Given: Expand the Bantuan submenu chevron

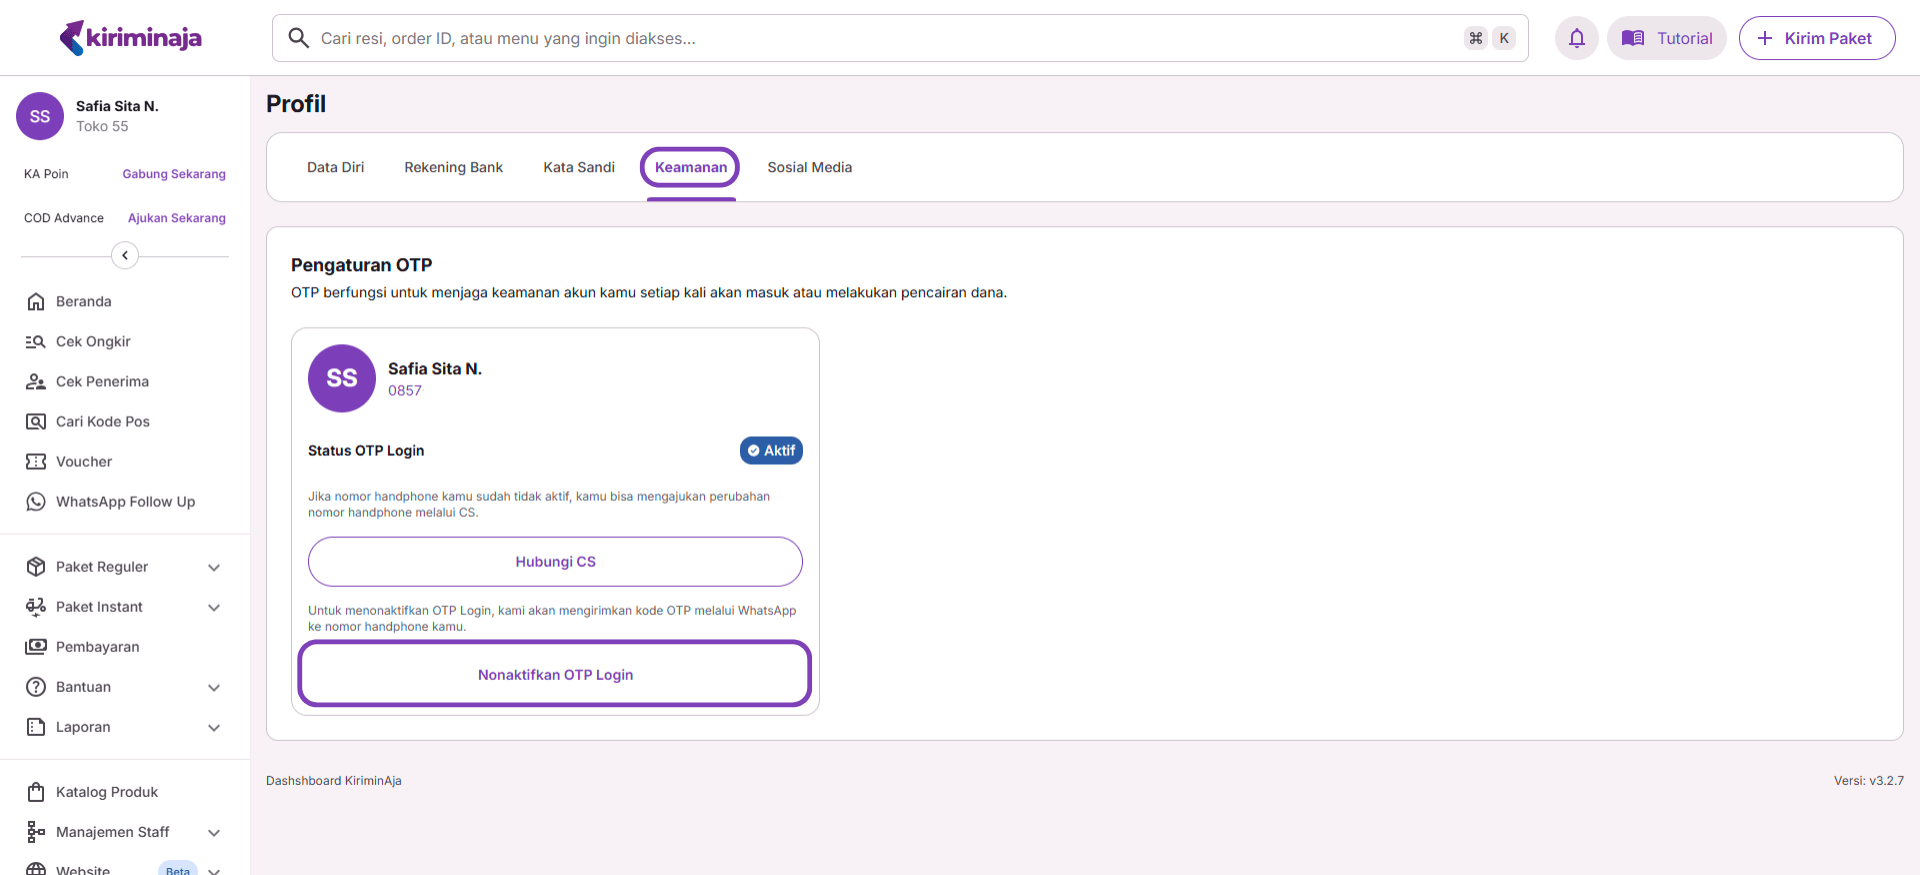Looking at the screenshot, I should [214, 687].
